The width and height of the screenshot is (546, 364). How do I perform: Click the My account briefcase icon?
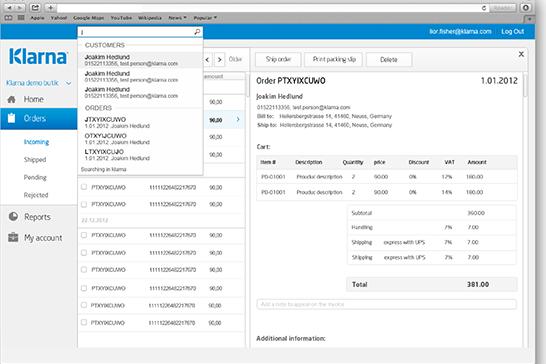[x=13, y=238]
